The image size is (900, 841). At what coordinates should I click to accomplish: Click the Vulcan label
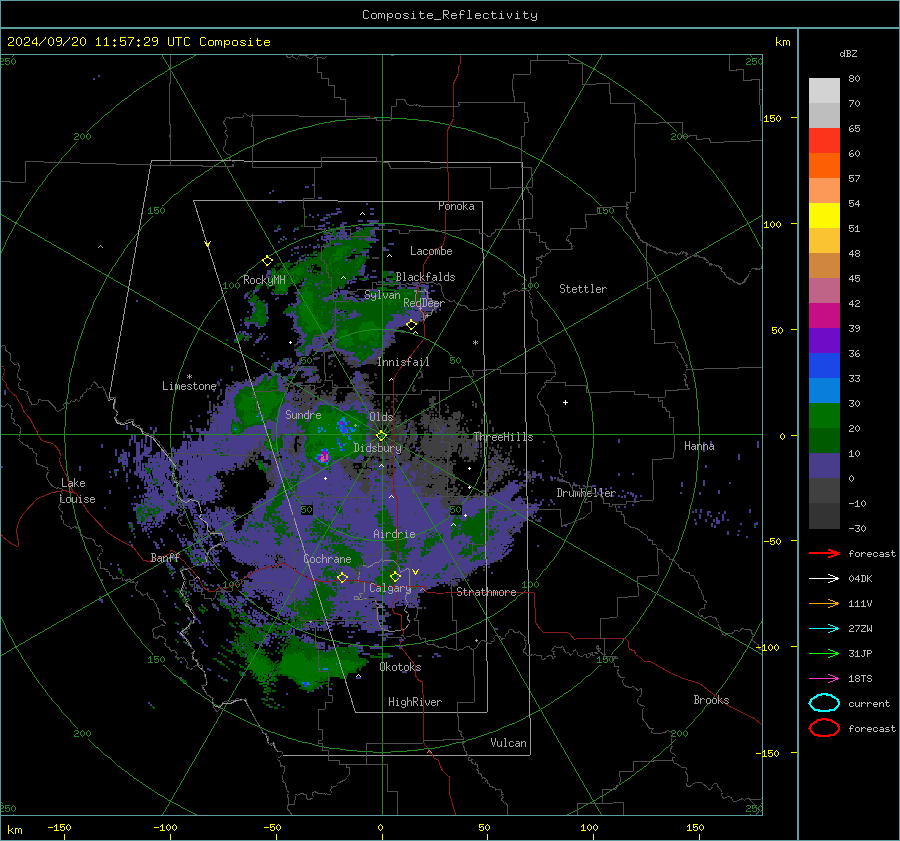508,743
